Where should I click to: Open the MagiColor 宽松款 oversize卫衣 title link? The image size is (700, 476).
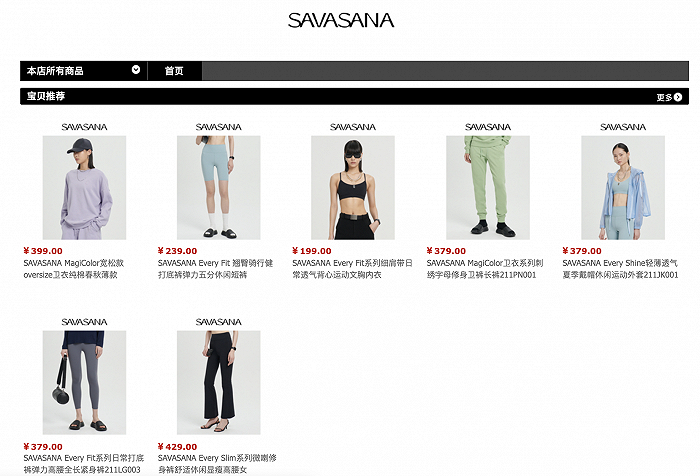point(74,269)
